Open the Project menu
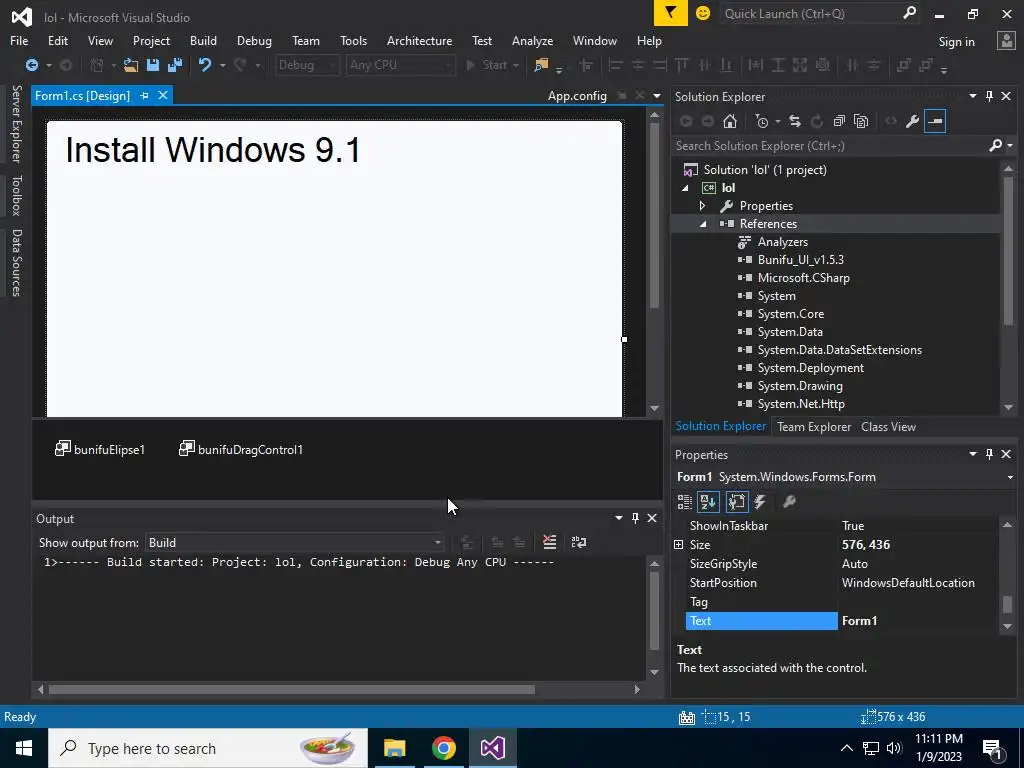The height and width of the screenshot is (768, 1024). (x=151, y=40)
